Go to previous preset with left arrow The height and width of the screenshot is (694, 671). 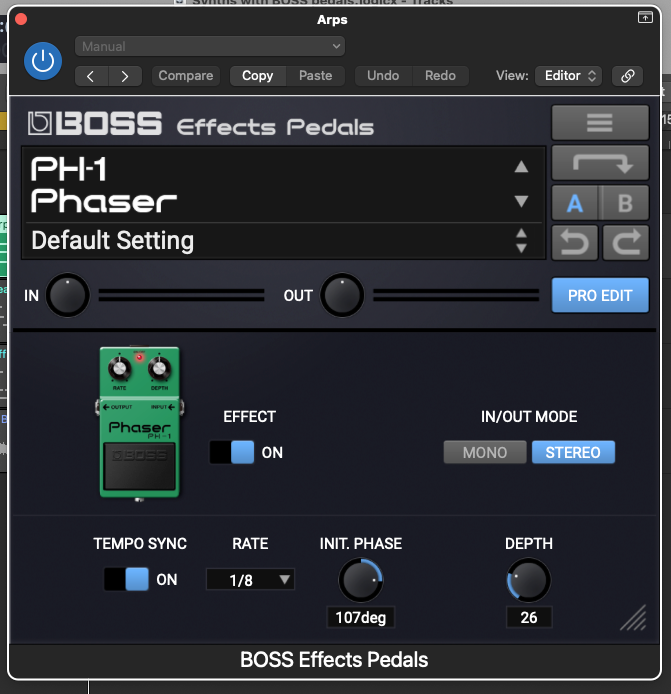pyautogui.click(x=91, y=76)
